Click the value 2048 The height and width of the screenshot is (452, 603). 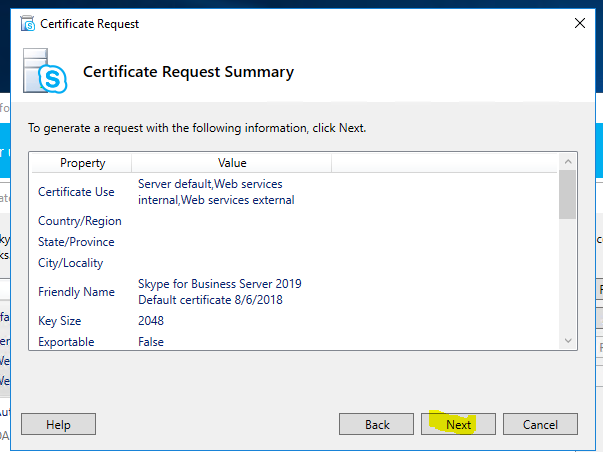coord(151,320)
